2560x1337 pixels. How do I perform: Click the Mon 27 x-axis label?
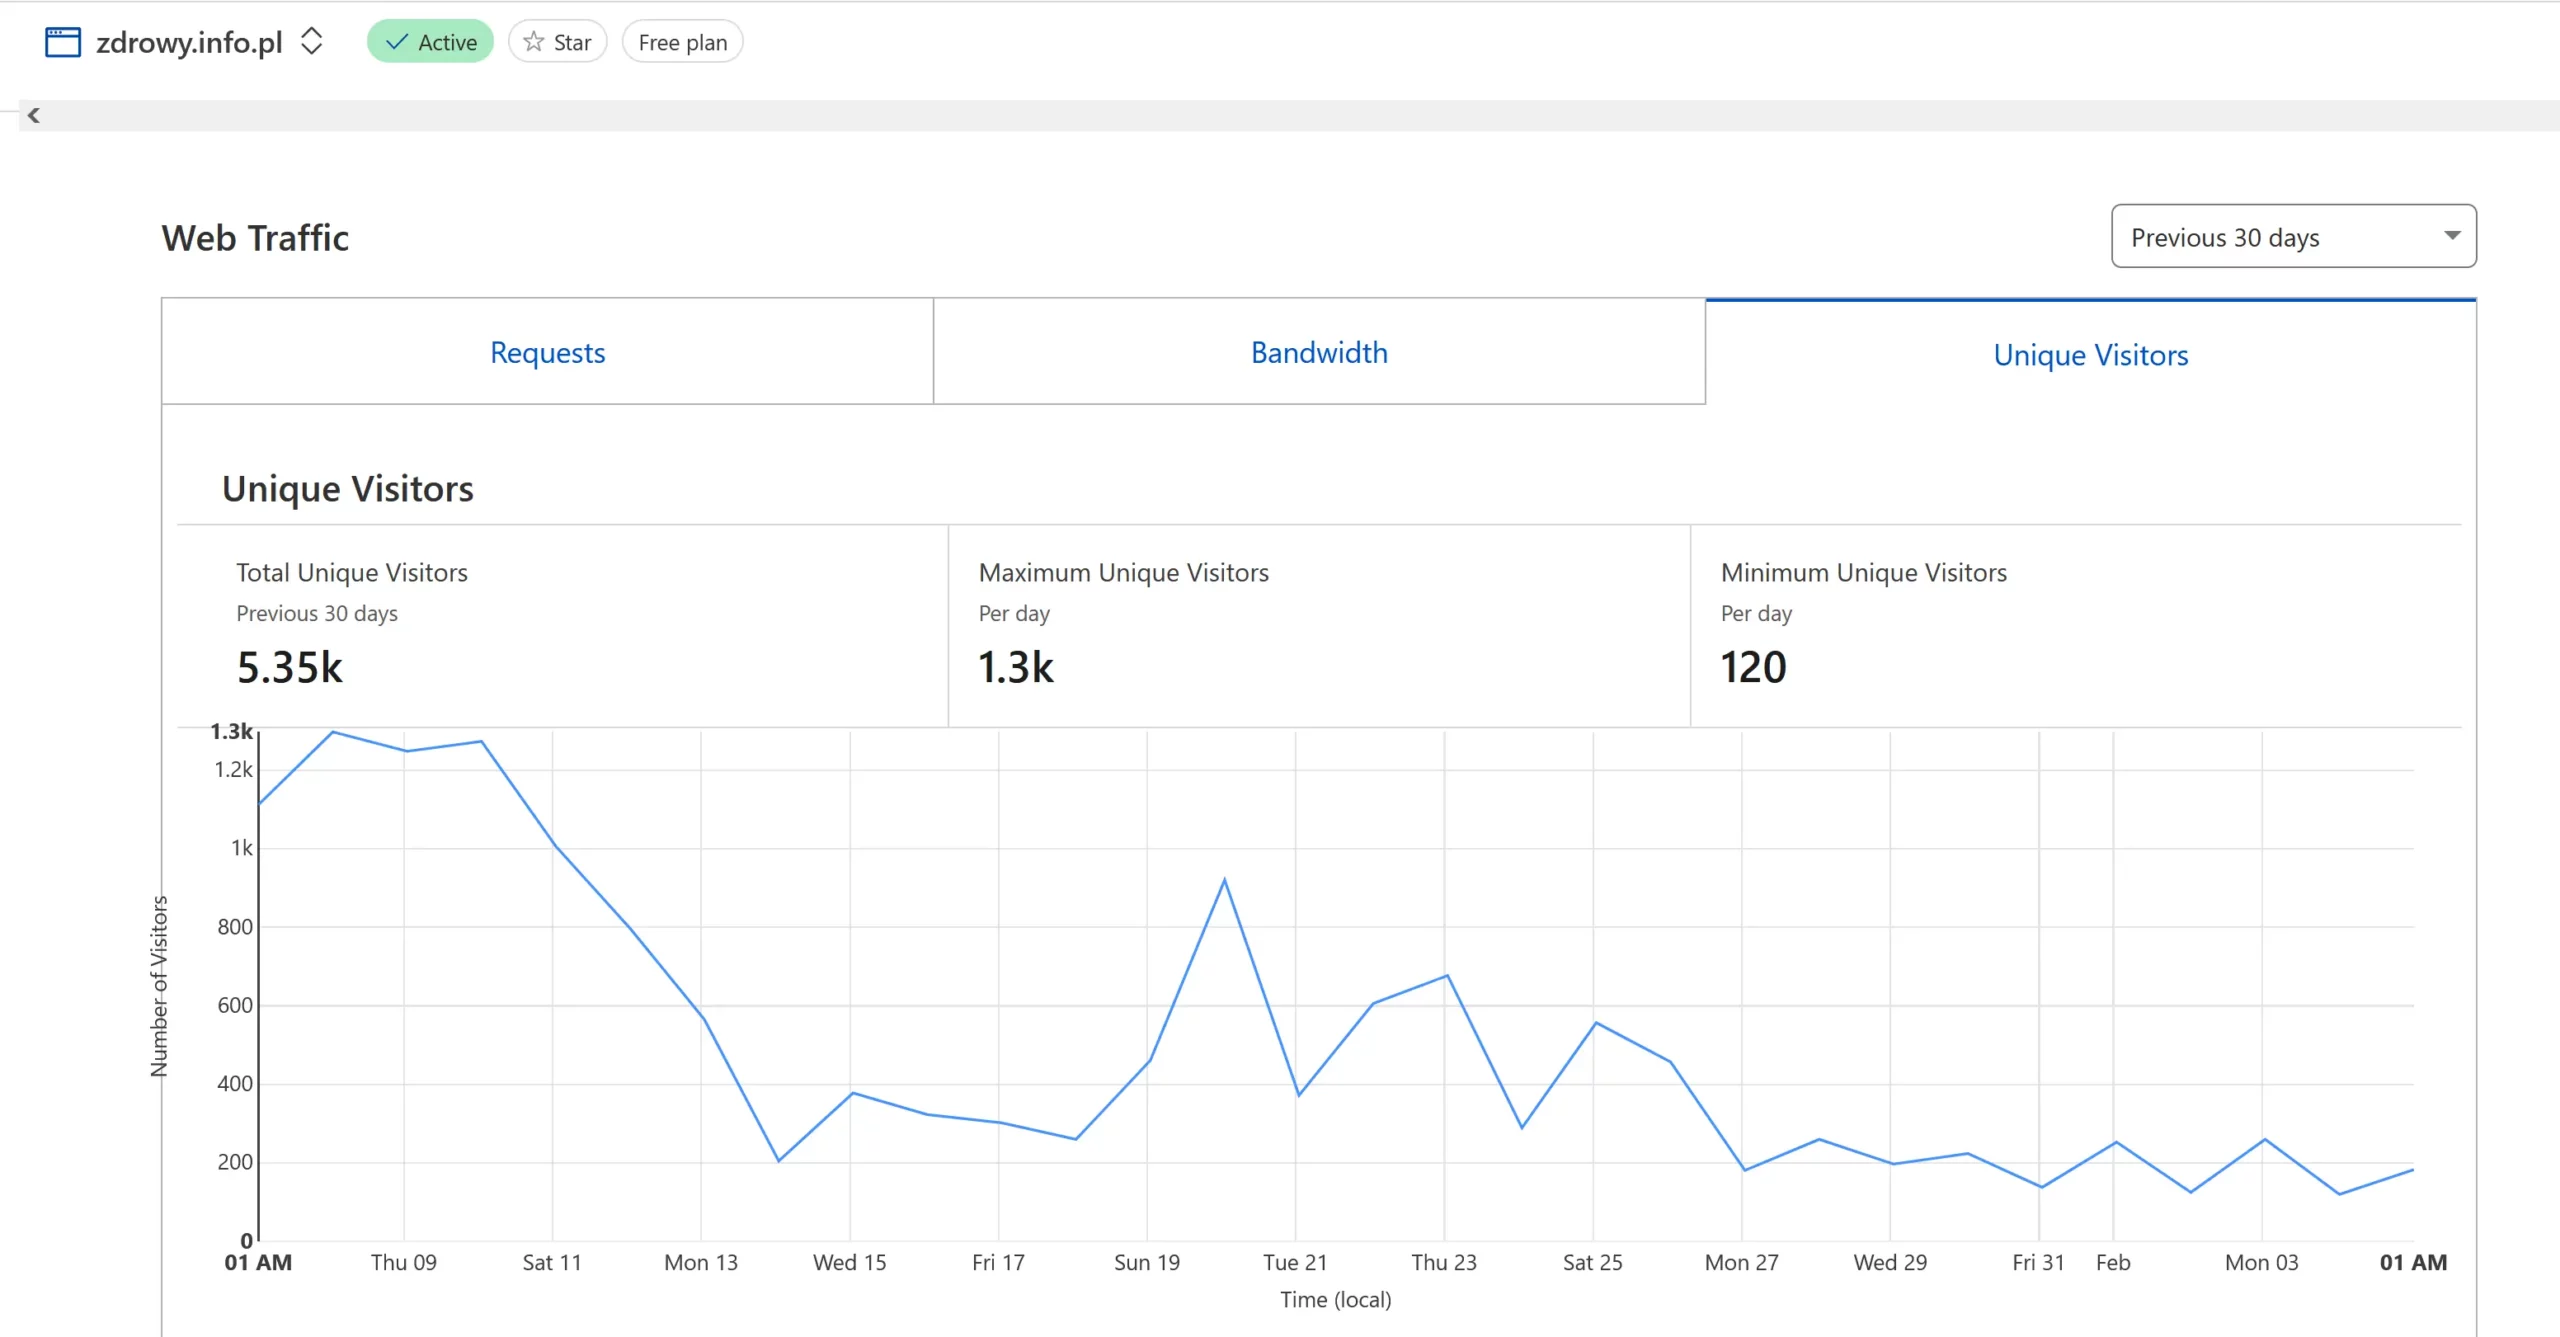click(1741, 1262)
